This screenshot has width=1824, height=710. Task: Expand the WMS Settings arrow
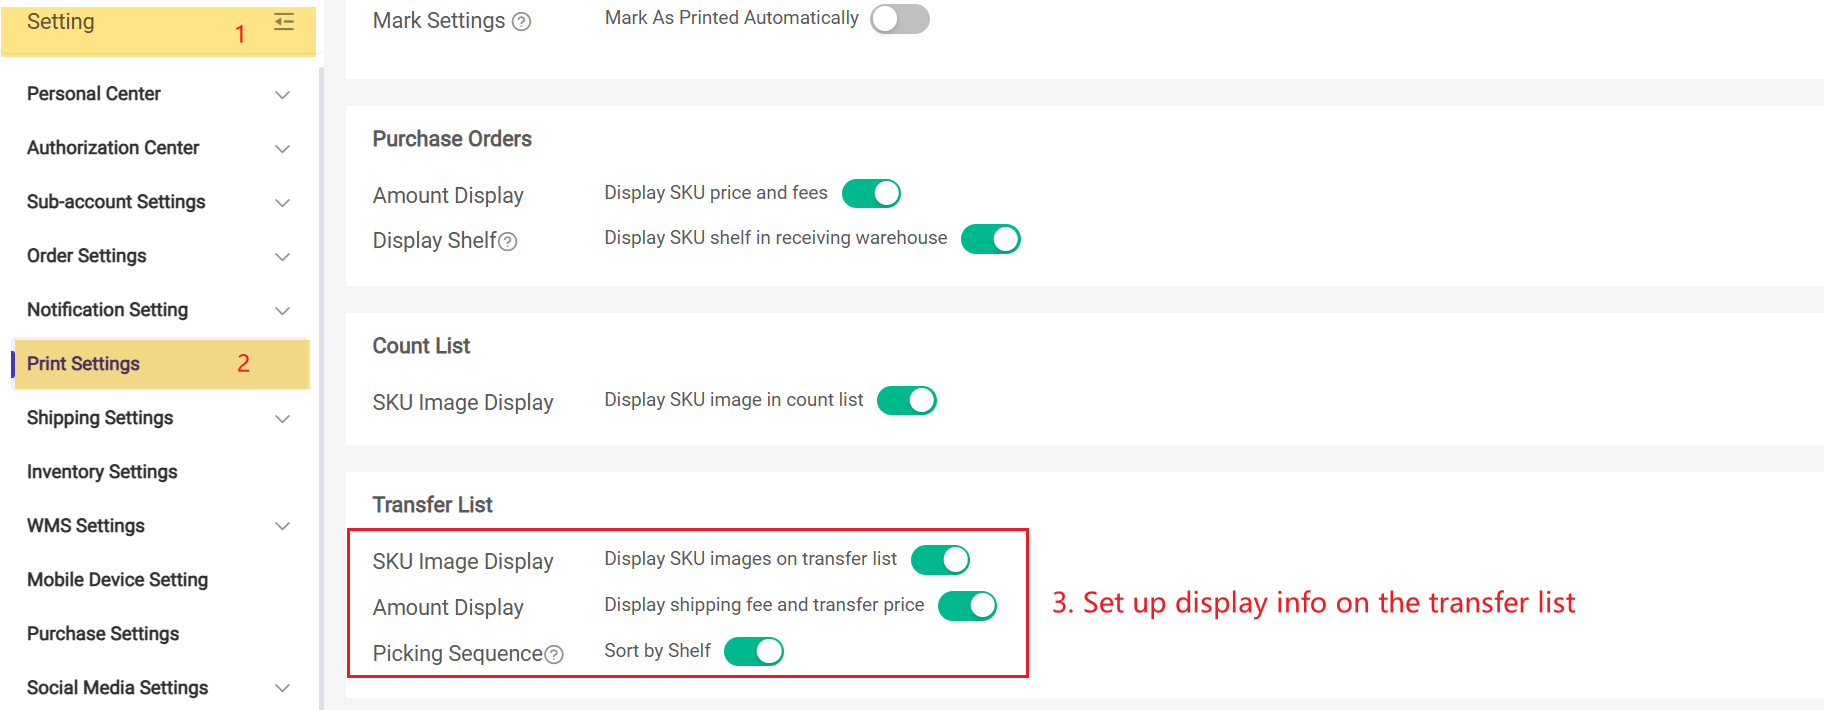pyautogui.click(x=283, y=526)
